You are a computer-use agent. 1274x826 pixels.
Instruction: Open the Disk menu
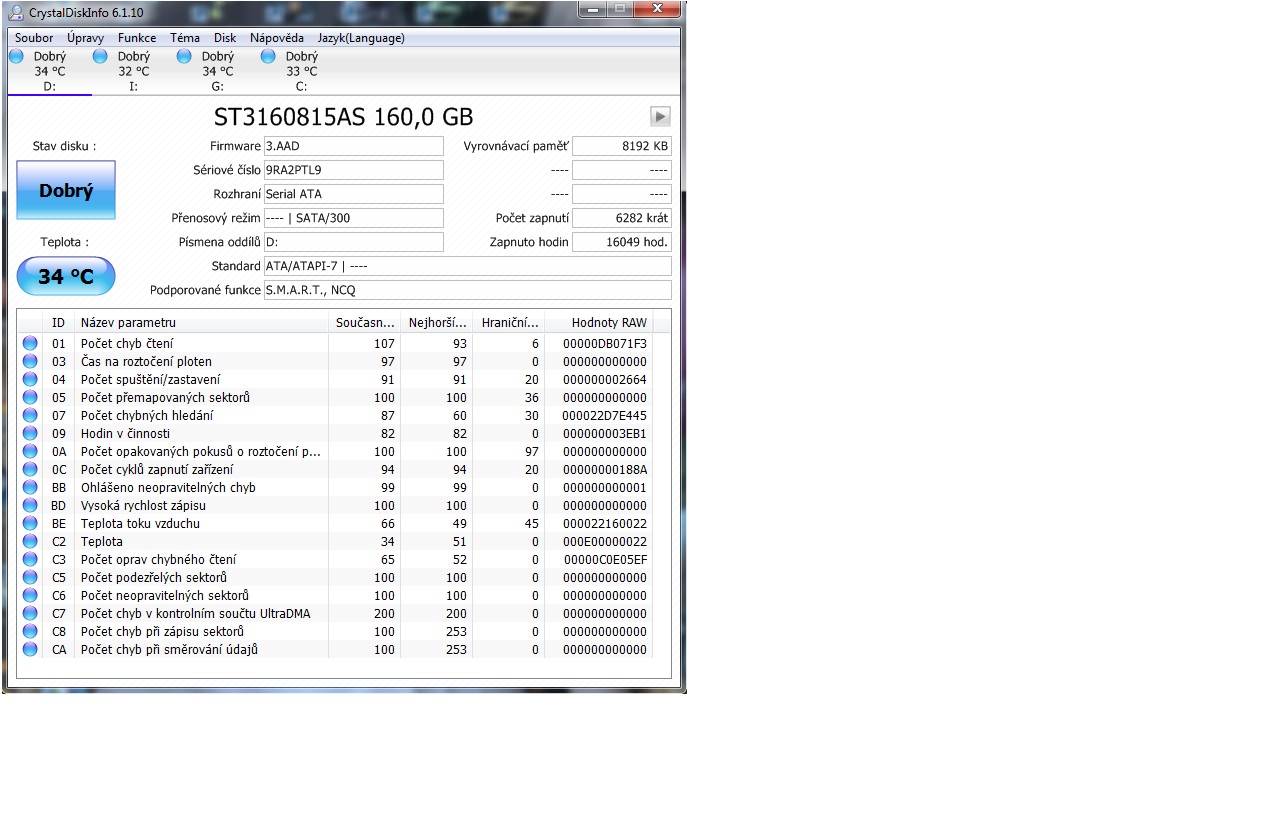click(225, 38)
